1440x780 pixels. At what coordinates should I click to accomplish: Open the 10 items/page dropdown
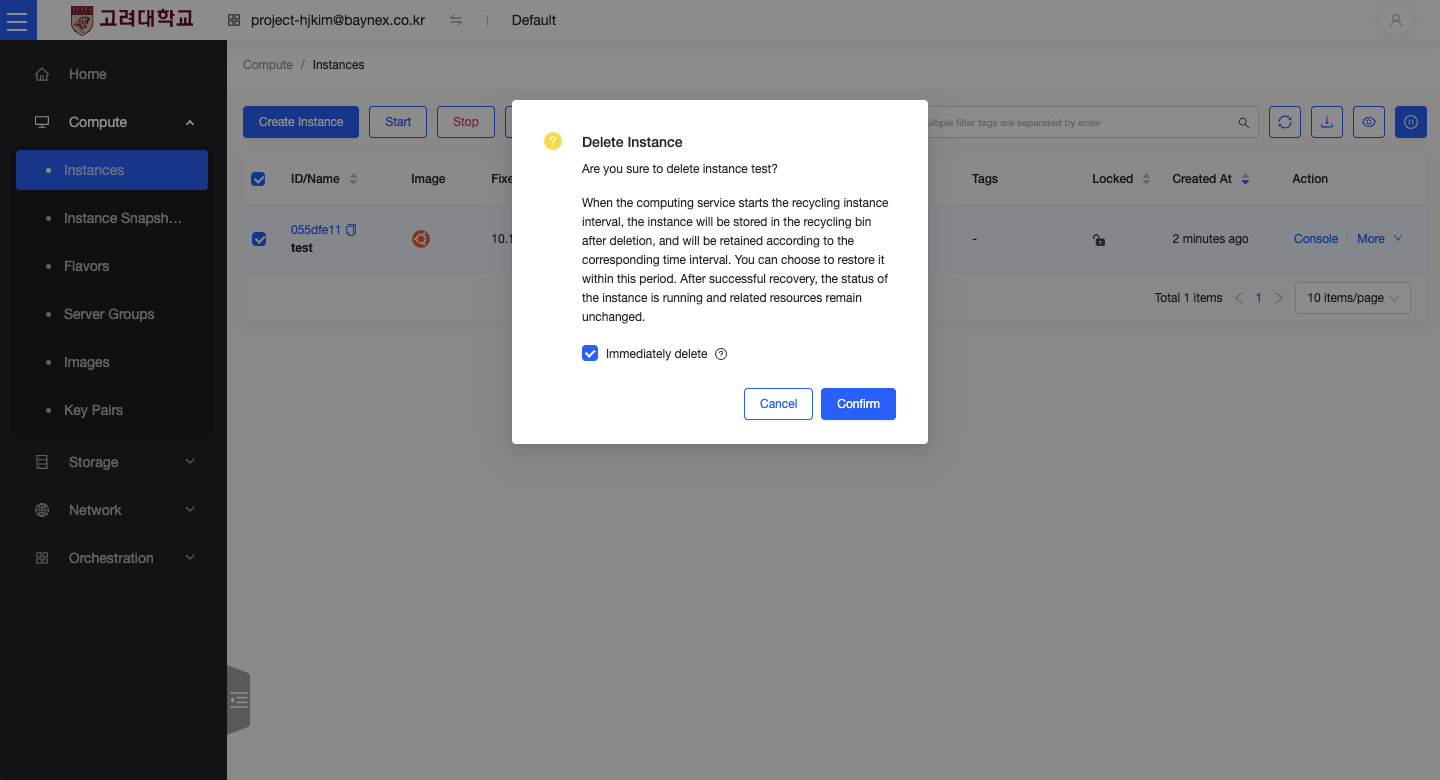[1353, 298]
